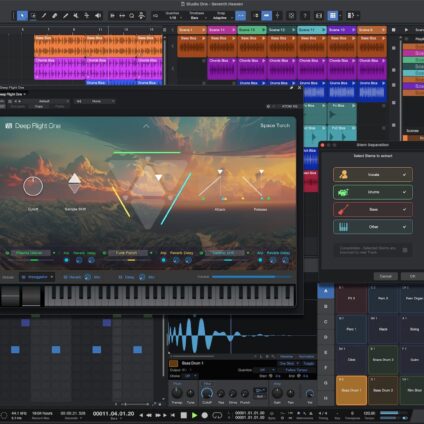Close the Deep Flight One plugin window
This screenshot has width=424, height=424.
pyautogui.click(x=299, y=88)
